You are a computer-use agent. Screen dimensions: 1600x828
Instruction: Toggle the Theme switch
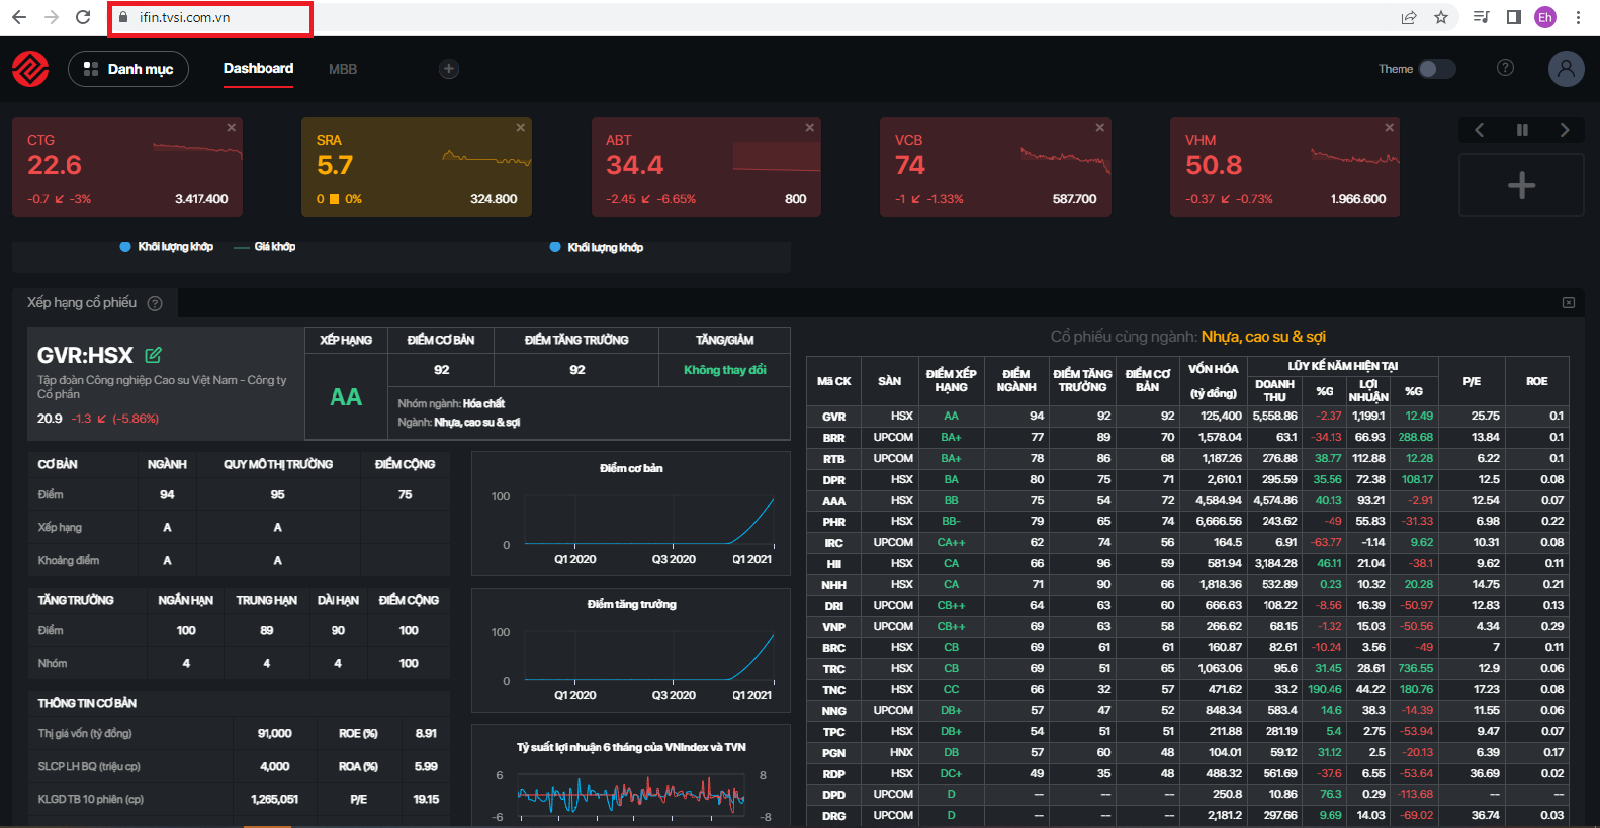coord(1436,69)
